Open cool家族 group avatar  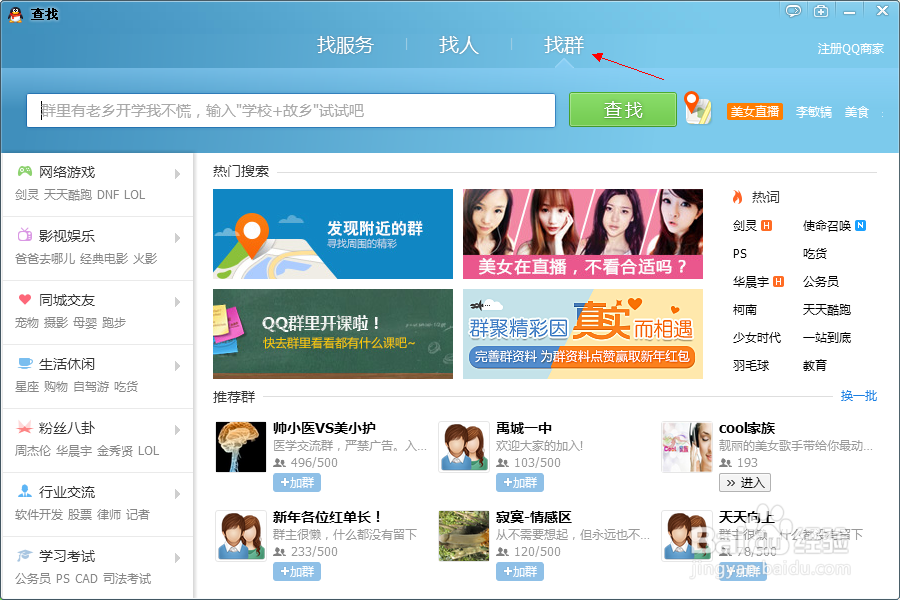(686, 447)
